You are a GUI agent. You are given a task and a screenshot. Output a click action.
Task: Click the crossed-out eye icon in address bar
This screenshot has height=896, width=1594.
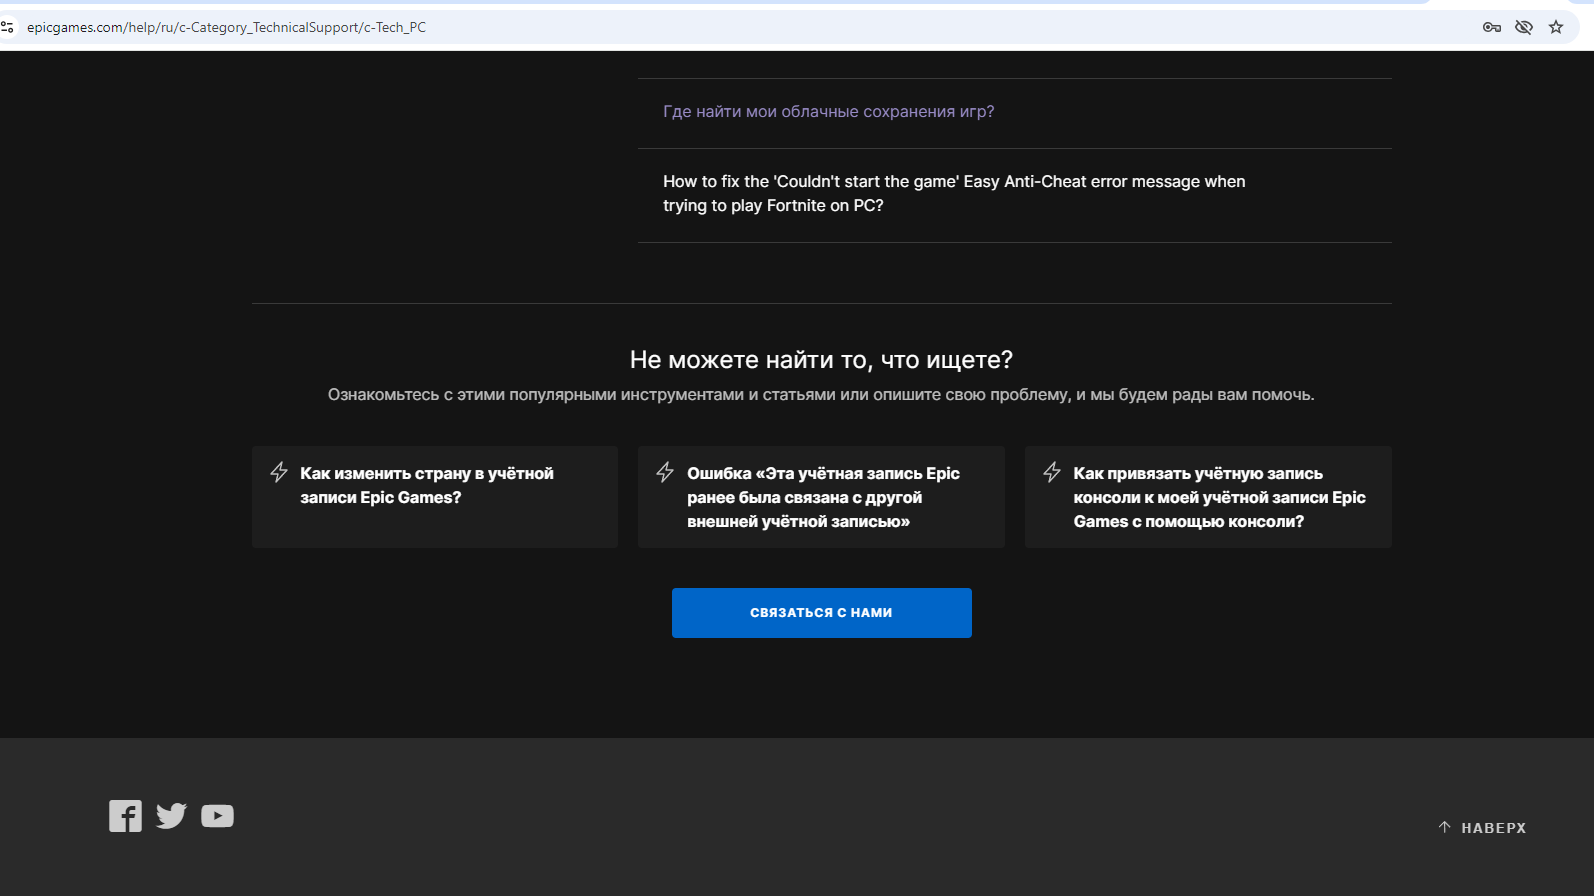(1524, 27)
